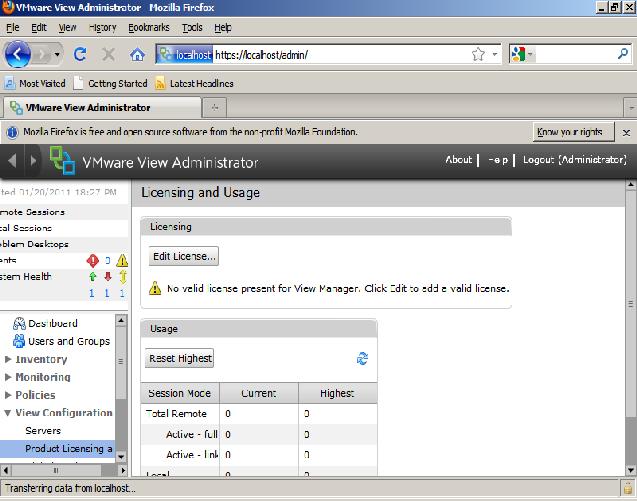Screen dimensions: 637x501
Task: Click the Highest column header
Action: click(x=338, y=393)
